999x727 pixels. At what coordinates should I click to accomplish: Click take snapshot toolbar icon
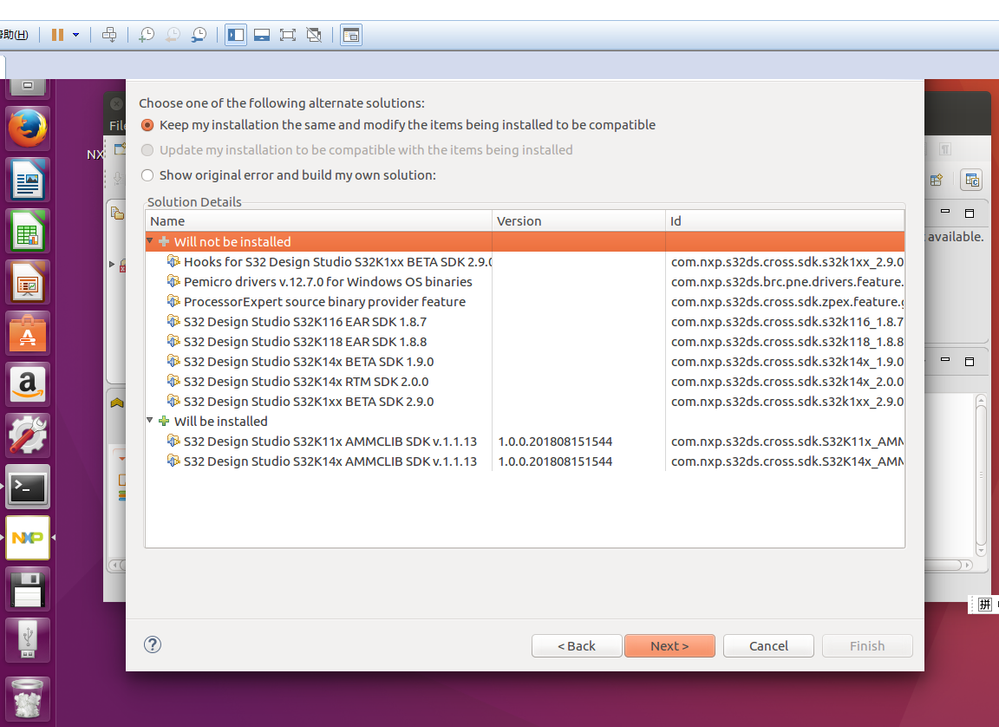(147, 34)
